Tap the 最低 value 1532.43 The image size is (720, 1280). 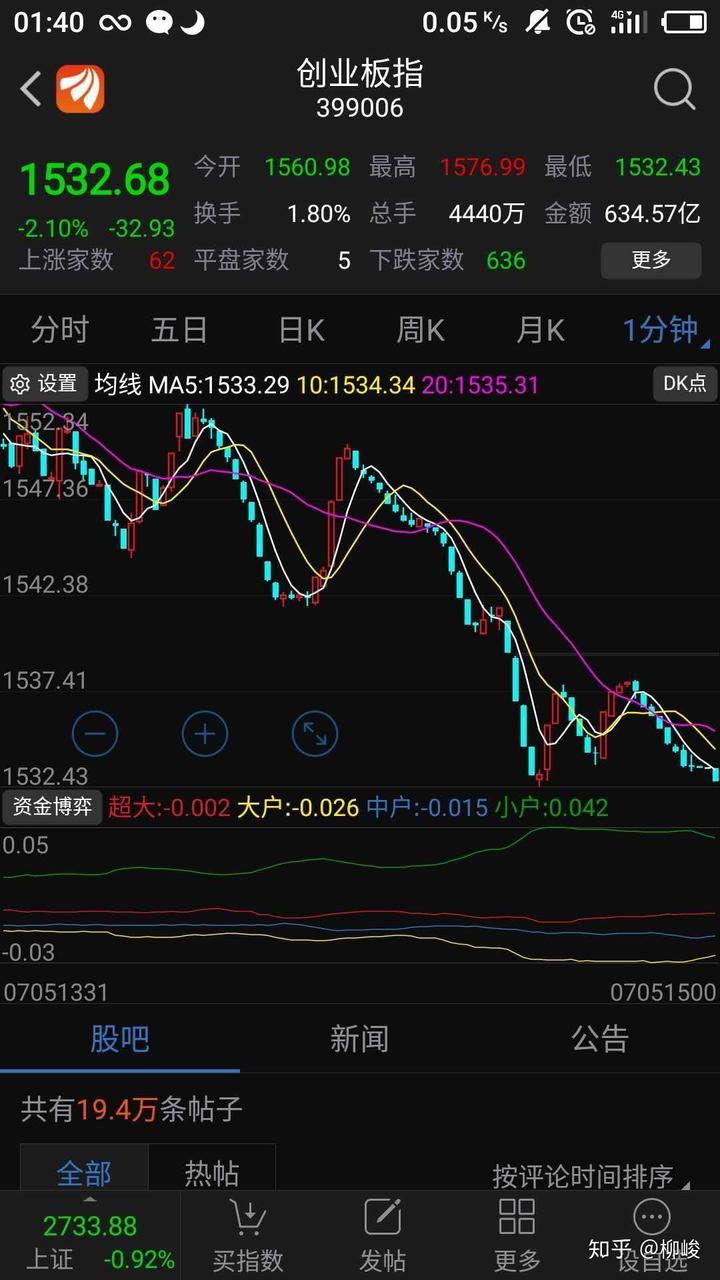click(x=657, y=167)
